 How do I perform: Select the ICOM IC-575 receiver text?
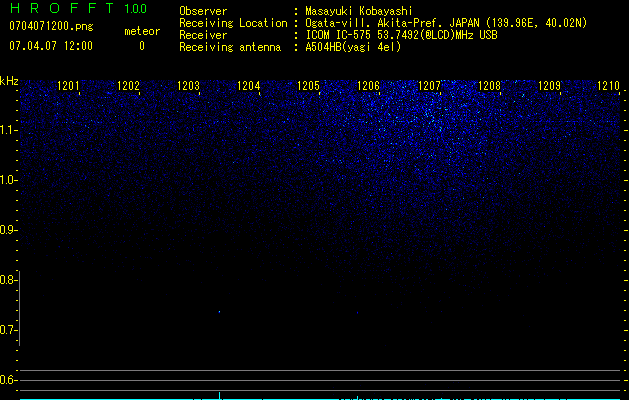(x=401, y=35)
